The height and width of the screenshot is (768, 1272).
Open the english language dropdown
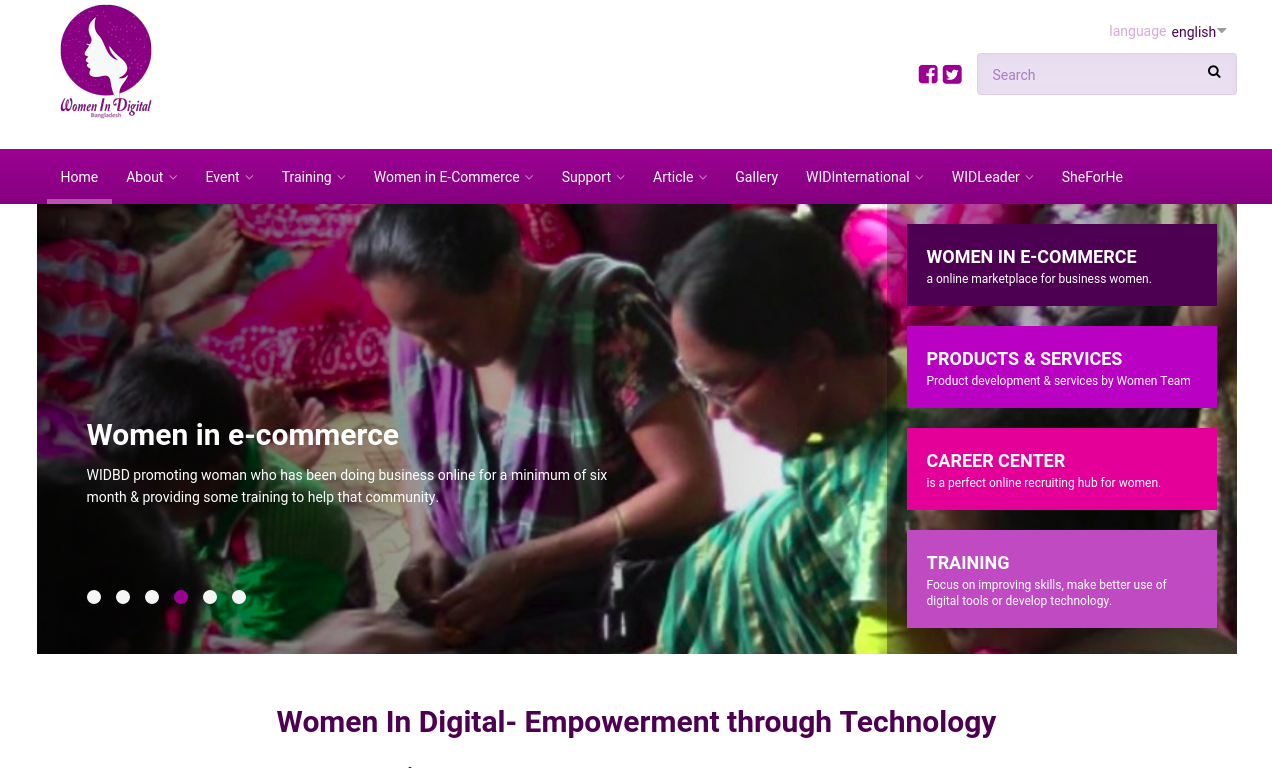click(1199, 32)
